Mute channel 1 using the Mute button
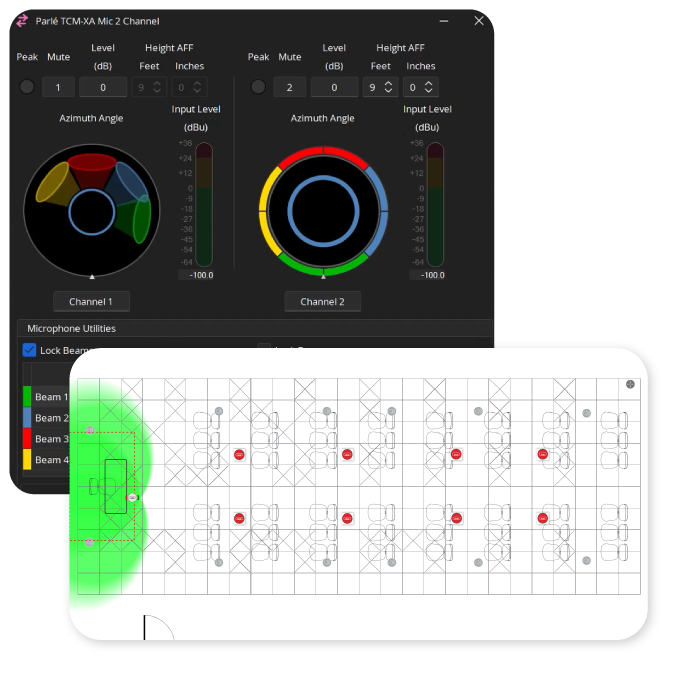 58,87
